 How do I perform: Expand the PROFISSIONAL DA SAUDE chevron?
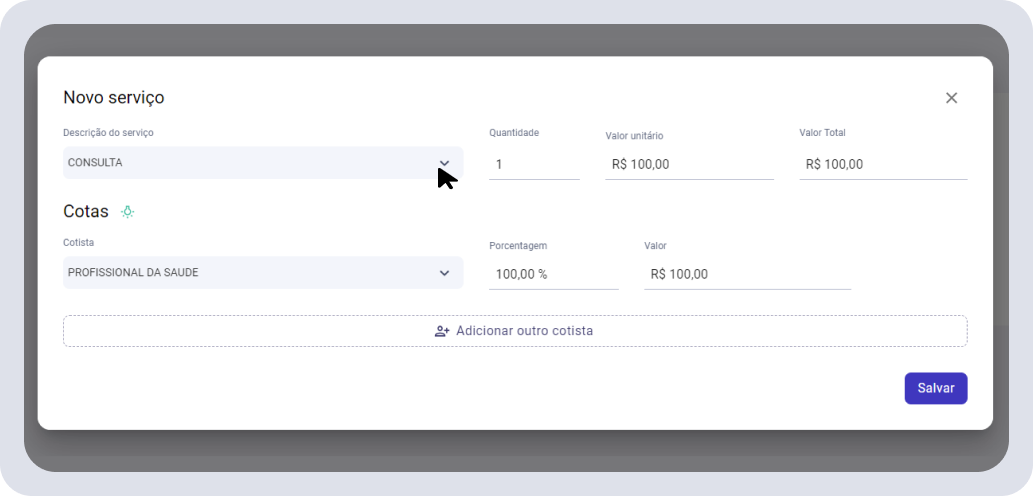tap(445, 273)
